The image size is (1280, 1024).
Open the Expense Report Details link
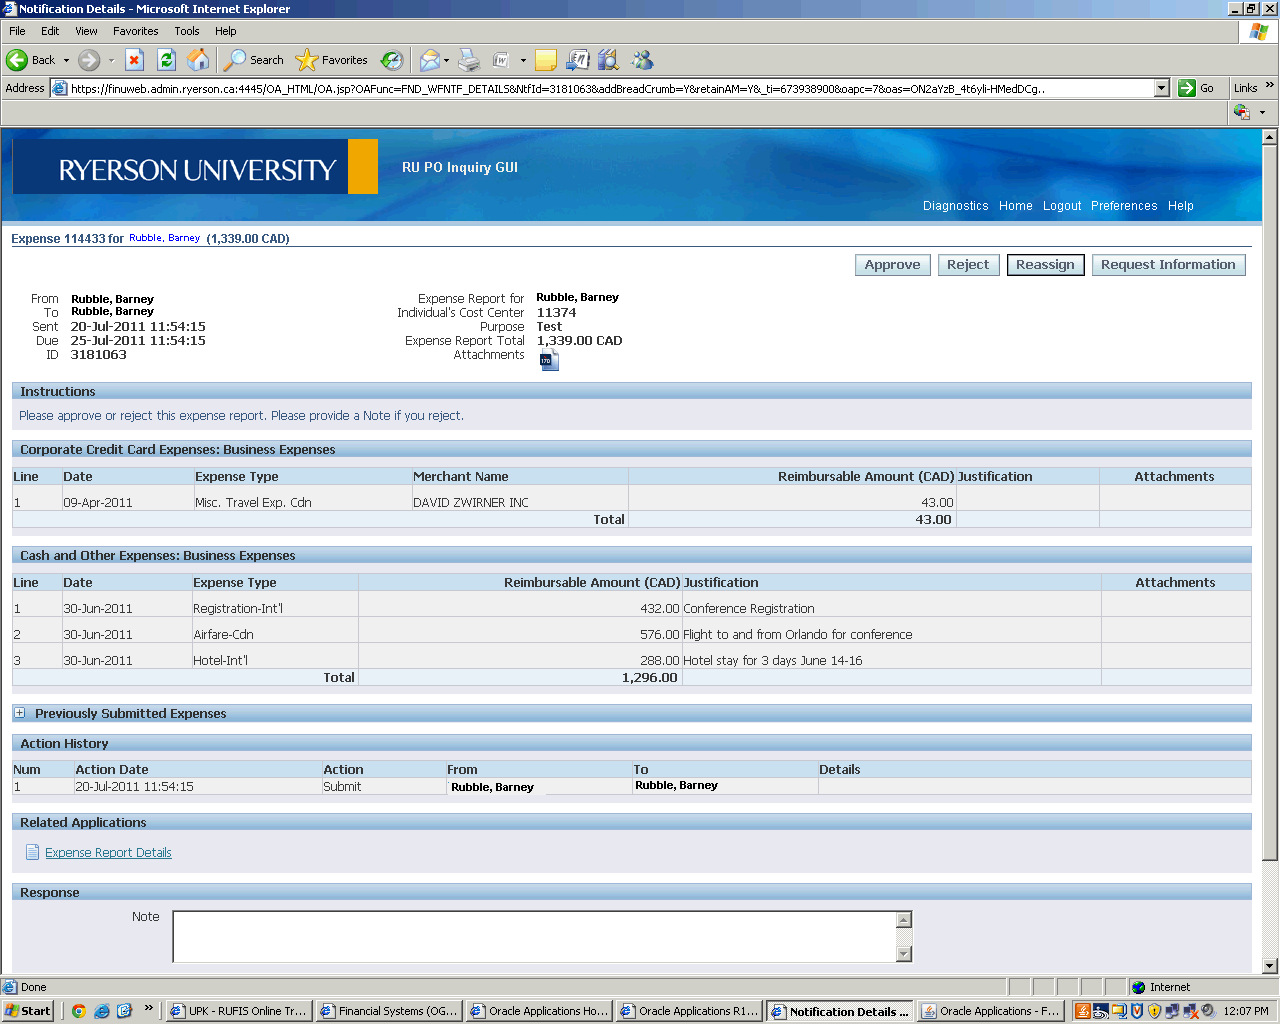coord(108,853)
